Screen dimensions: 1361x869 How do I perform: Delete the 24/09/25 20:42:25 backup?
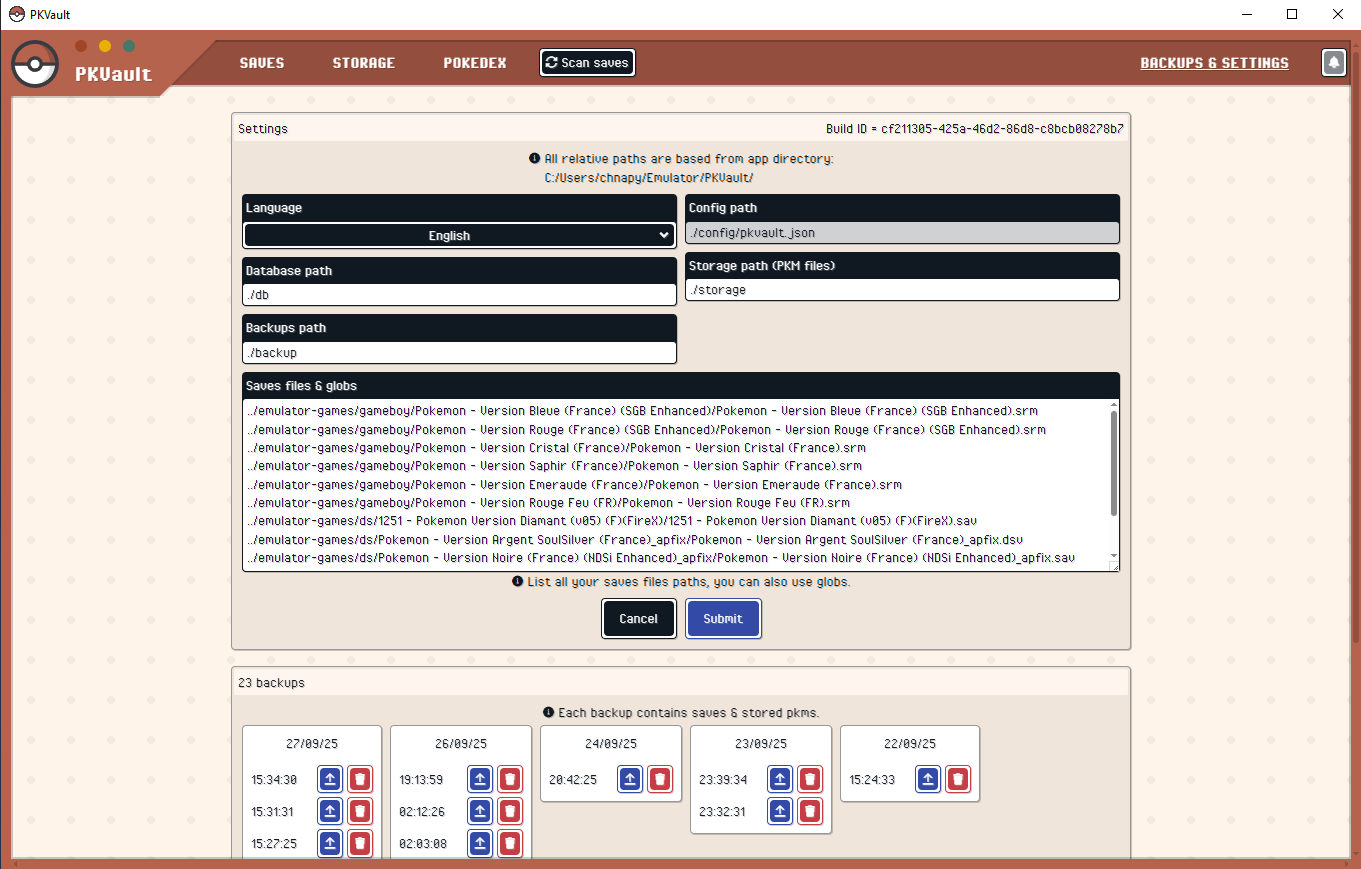click(x=659, y=780)
